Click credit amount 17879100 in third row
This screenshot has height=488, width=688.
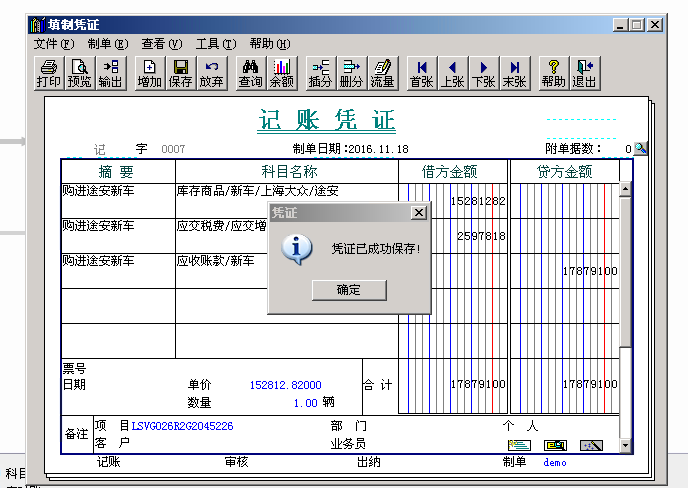click(565, 271)
